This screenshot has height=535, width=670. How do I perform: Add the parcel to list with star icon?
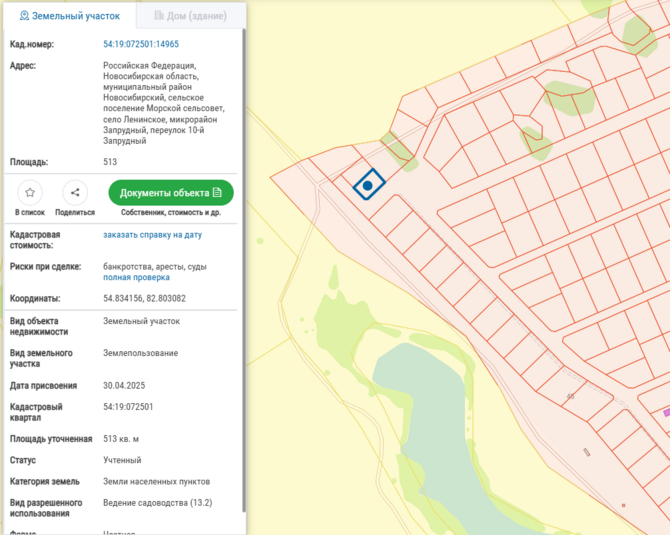pos(30,193)
